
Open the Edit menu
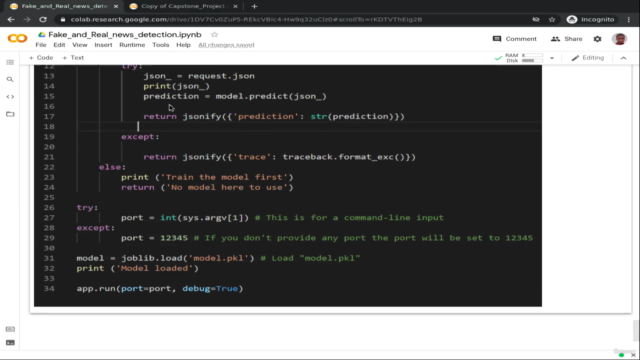(59, 45)
